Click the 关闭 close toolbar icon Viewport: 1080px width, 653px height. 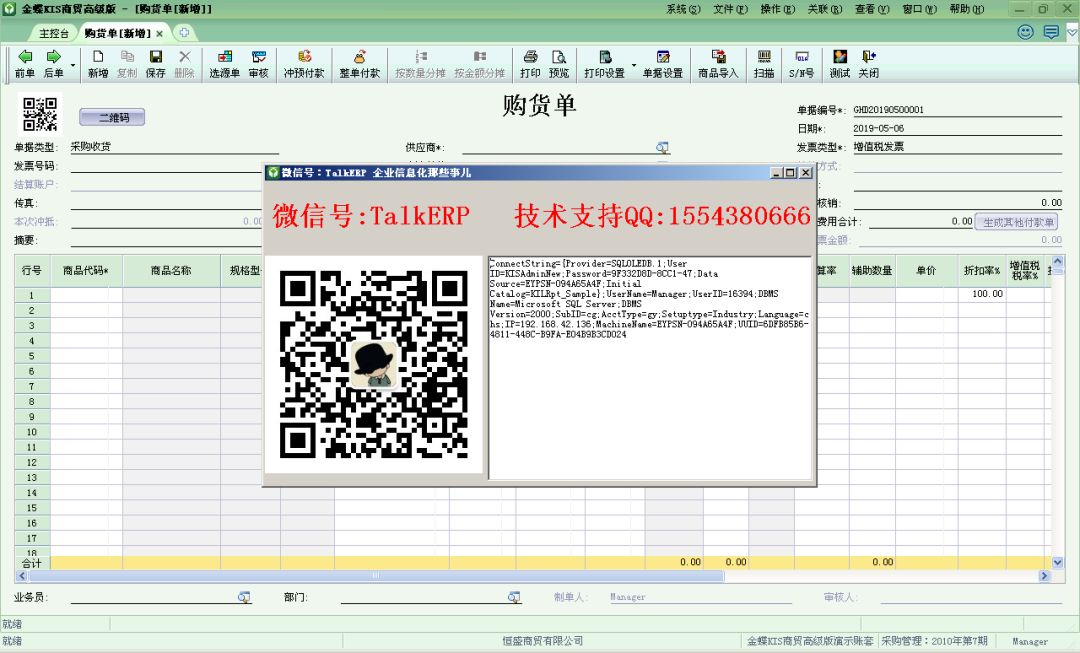click(x=869, y=64)
